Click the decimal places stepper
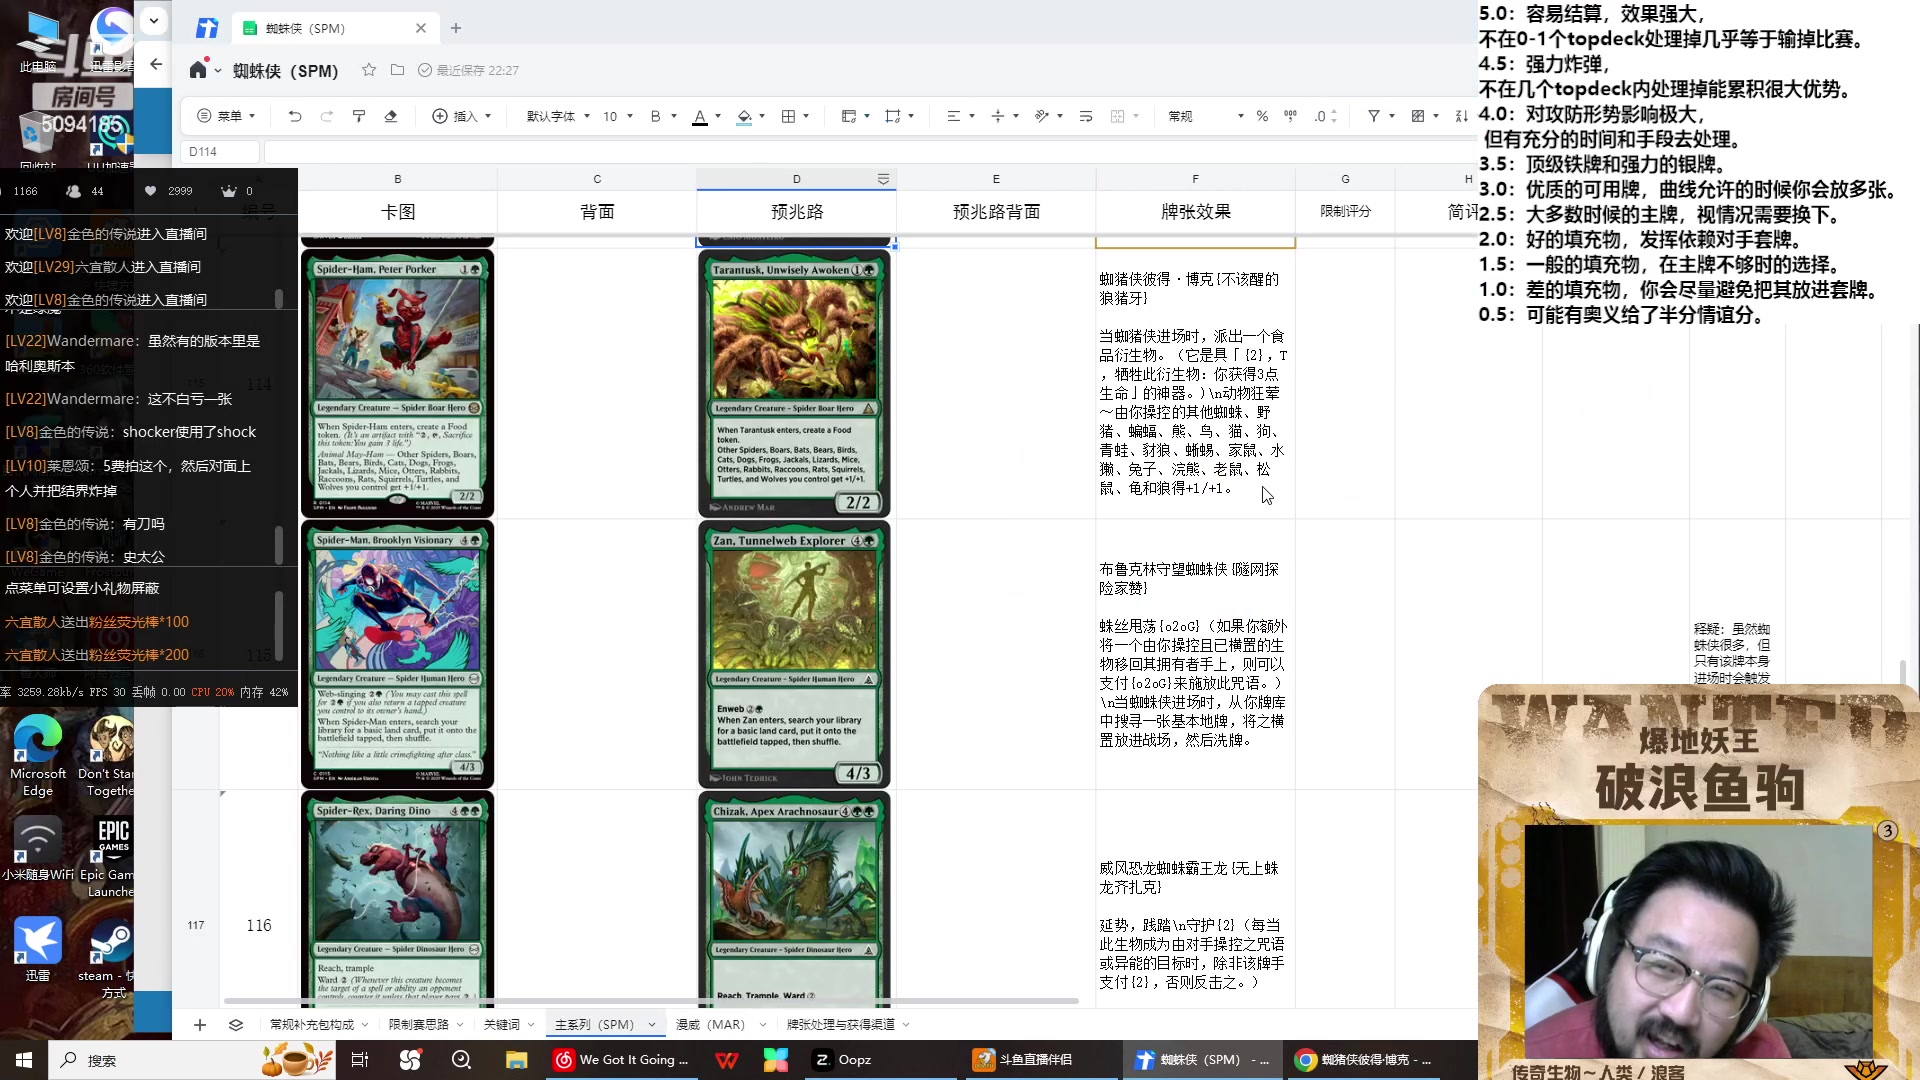Viewport: 1920px width, 1080px height. pyautogui.click(x=1325, y=116)
